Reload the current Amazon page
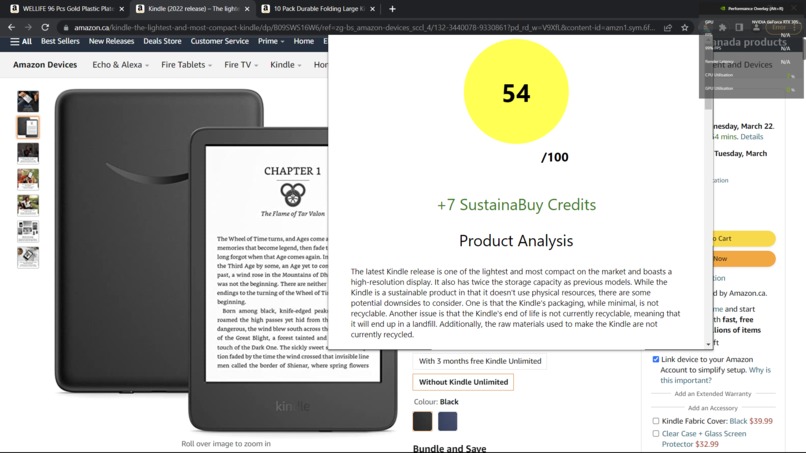 click(45, 27)
